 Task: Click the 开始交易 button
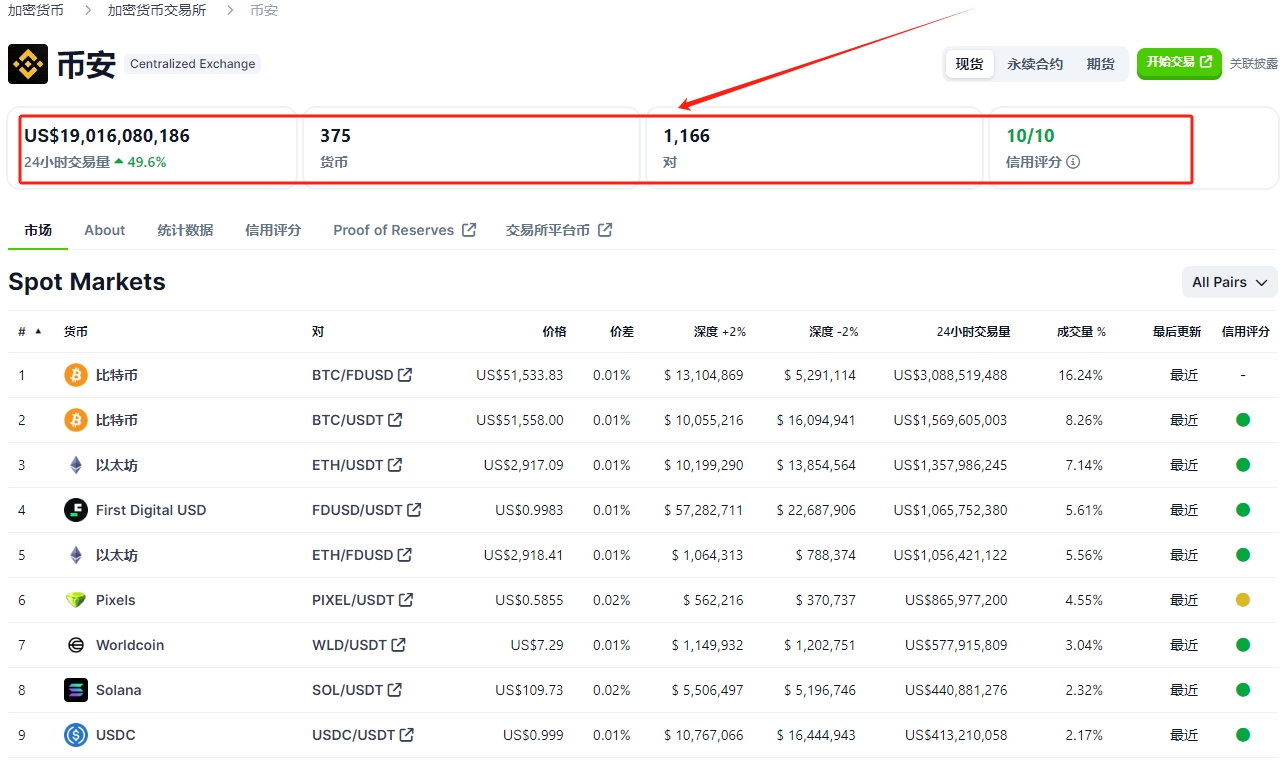pyautogui.click(x=1179, y=63)
